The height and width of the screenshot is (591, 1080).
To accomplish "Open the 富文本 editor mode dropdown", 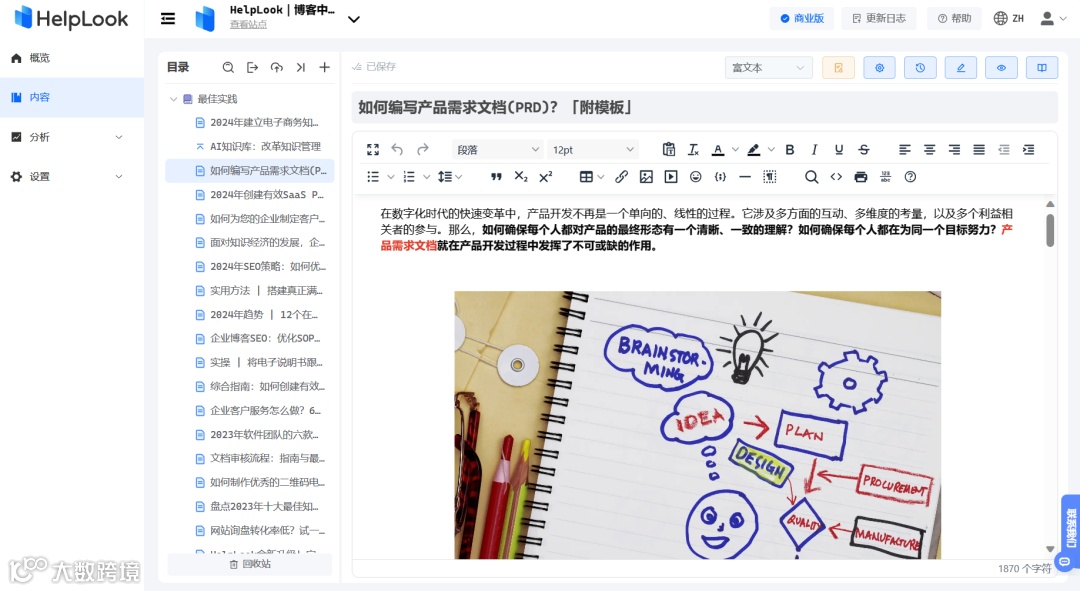I will [x=768, y=66].
